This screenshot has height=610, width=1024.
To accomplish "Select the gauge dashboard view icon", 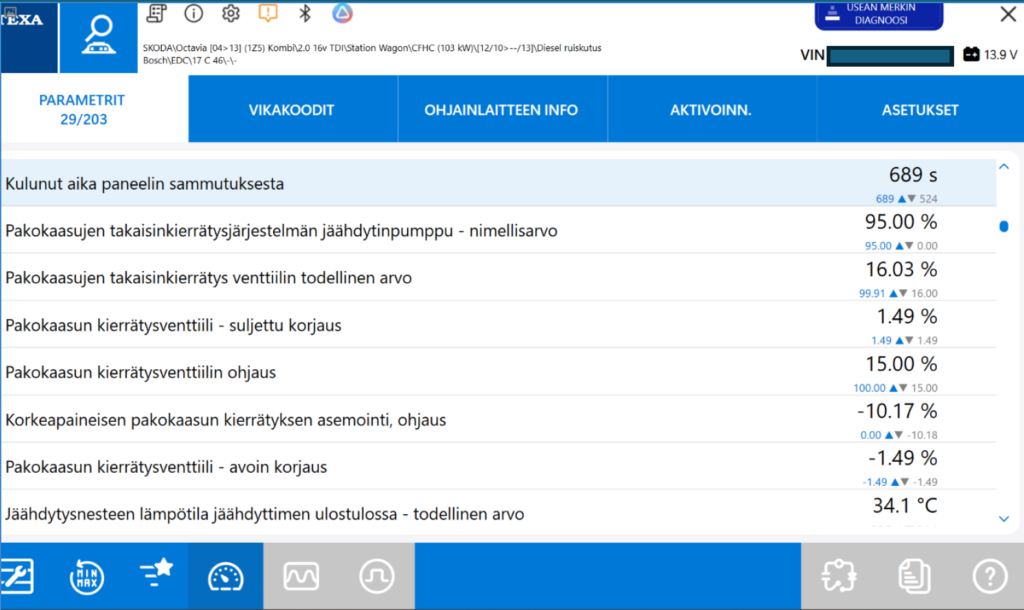I will point(225,576).
